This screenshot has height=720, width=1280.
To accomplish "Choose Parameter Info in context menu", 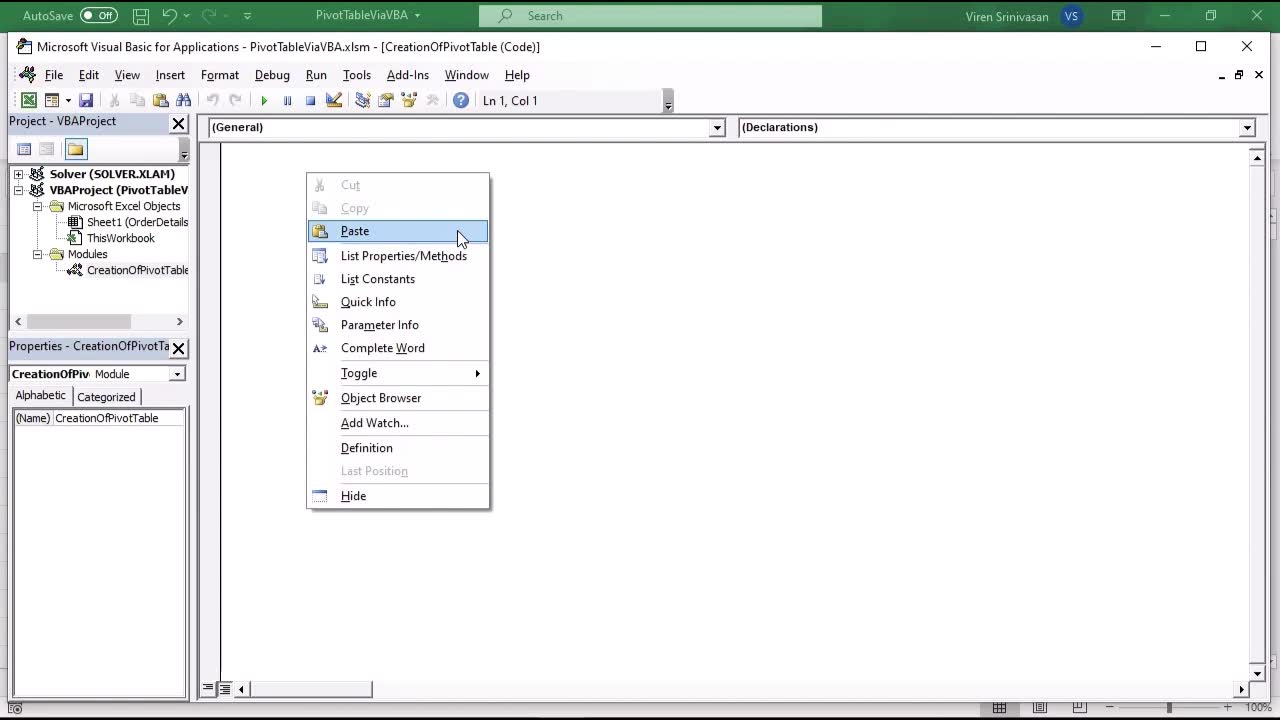I will [398, 325].
